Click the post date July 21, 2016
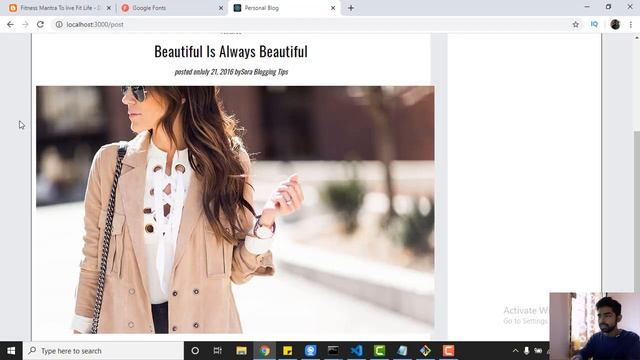 coord(216,72)
